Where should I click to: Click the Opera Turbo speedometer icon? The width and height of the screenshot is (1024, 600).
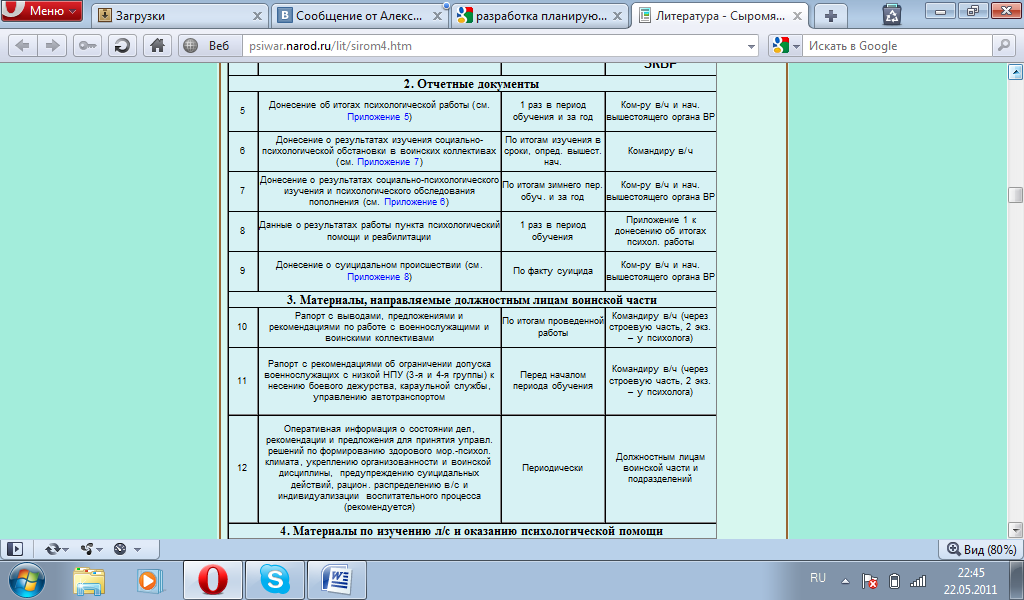pyautogui.click(x=120, y=549)
